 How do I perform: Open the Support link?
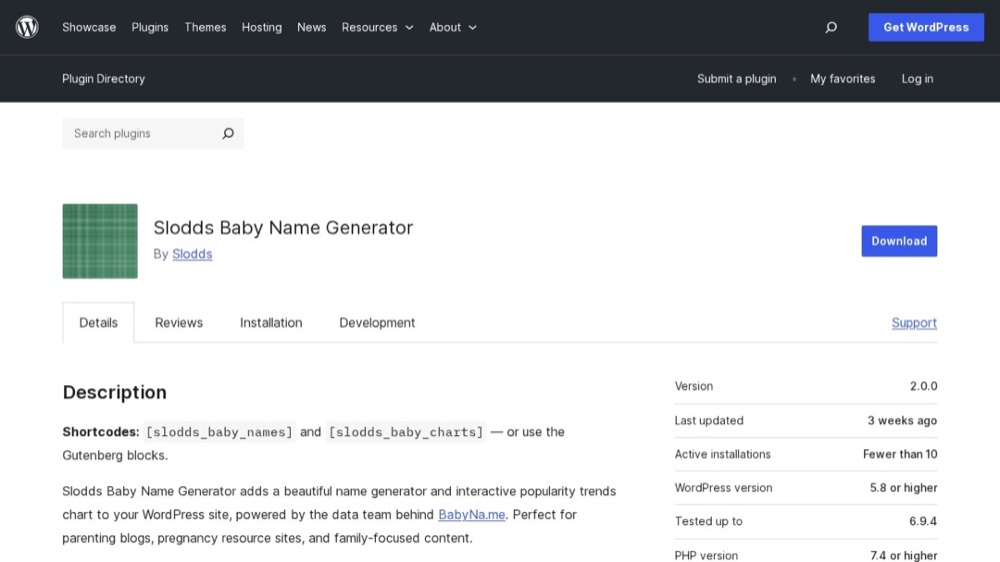click(914, 323)
